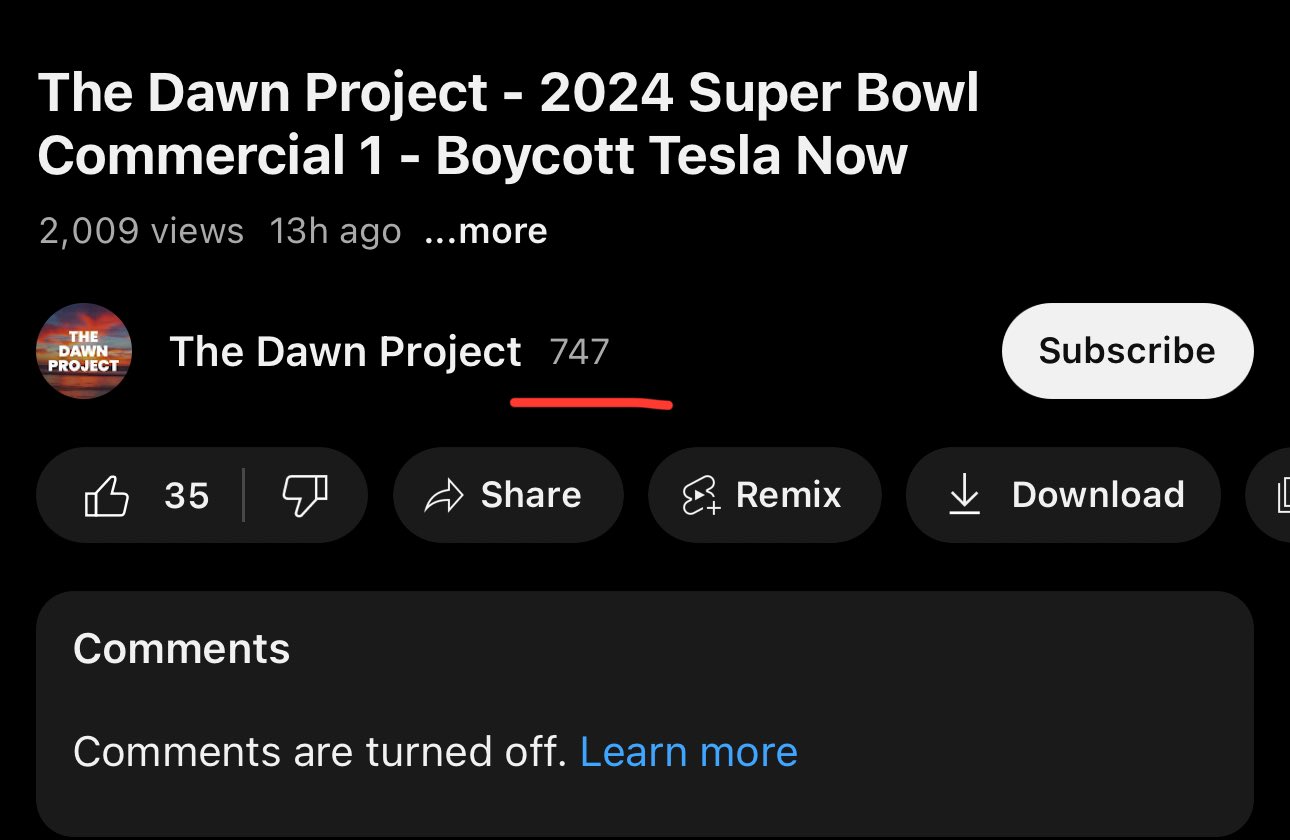Tap the thumbs-down dislike icon
Image resolution: width=1290 pixels, height=840 pixels.
305,495
